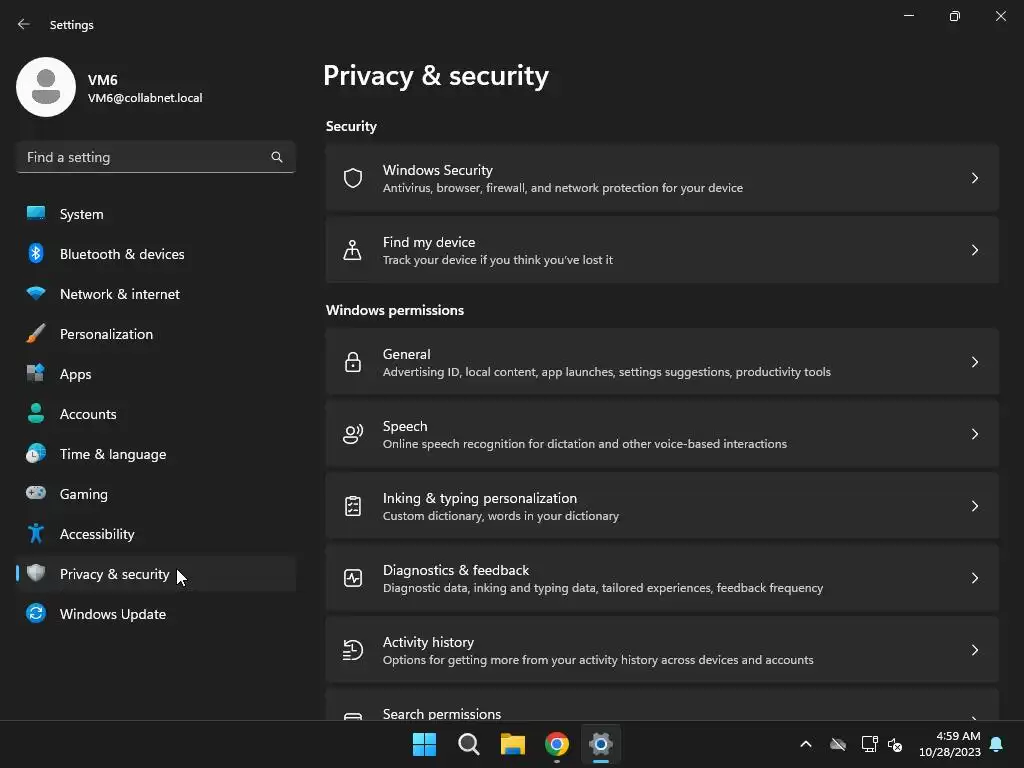This screenshot has width=1024, height=768.
Task: Open Activity history settings
Action: (662, 650)
